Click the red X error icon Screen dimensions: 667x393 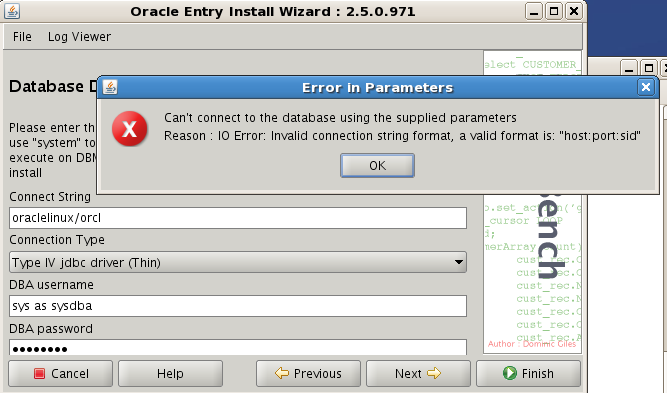[130, 128]
